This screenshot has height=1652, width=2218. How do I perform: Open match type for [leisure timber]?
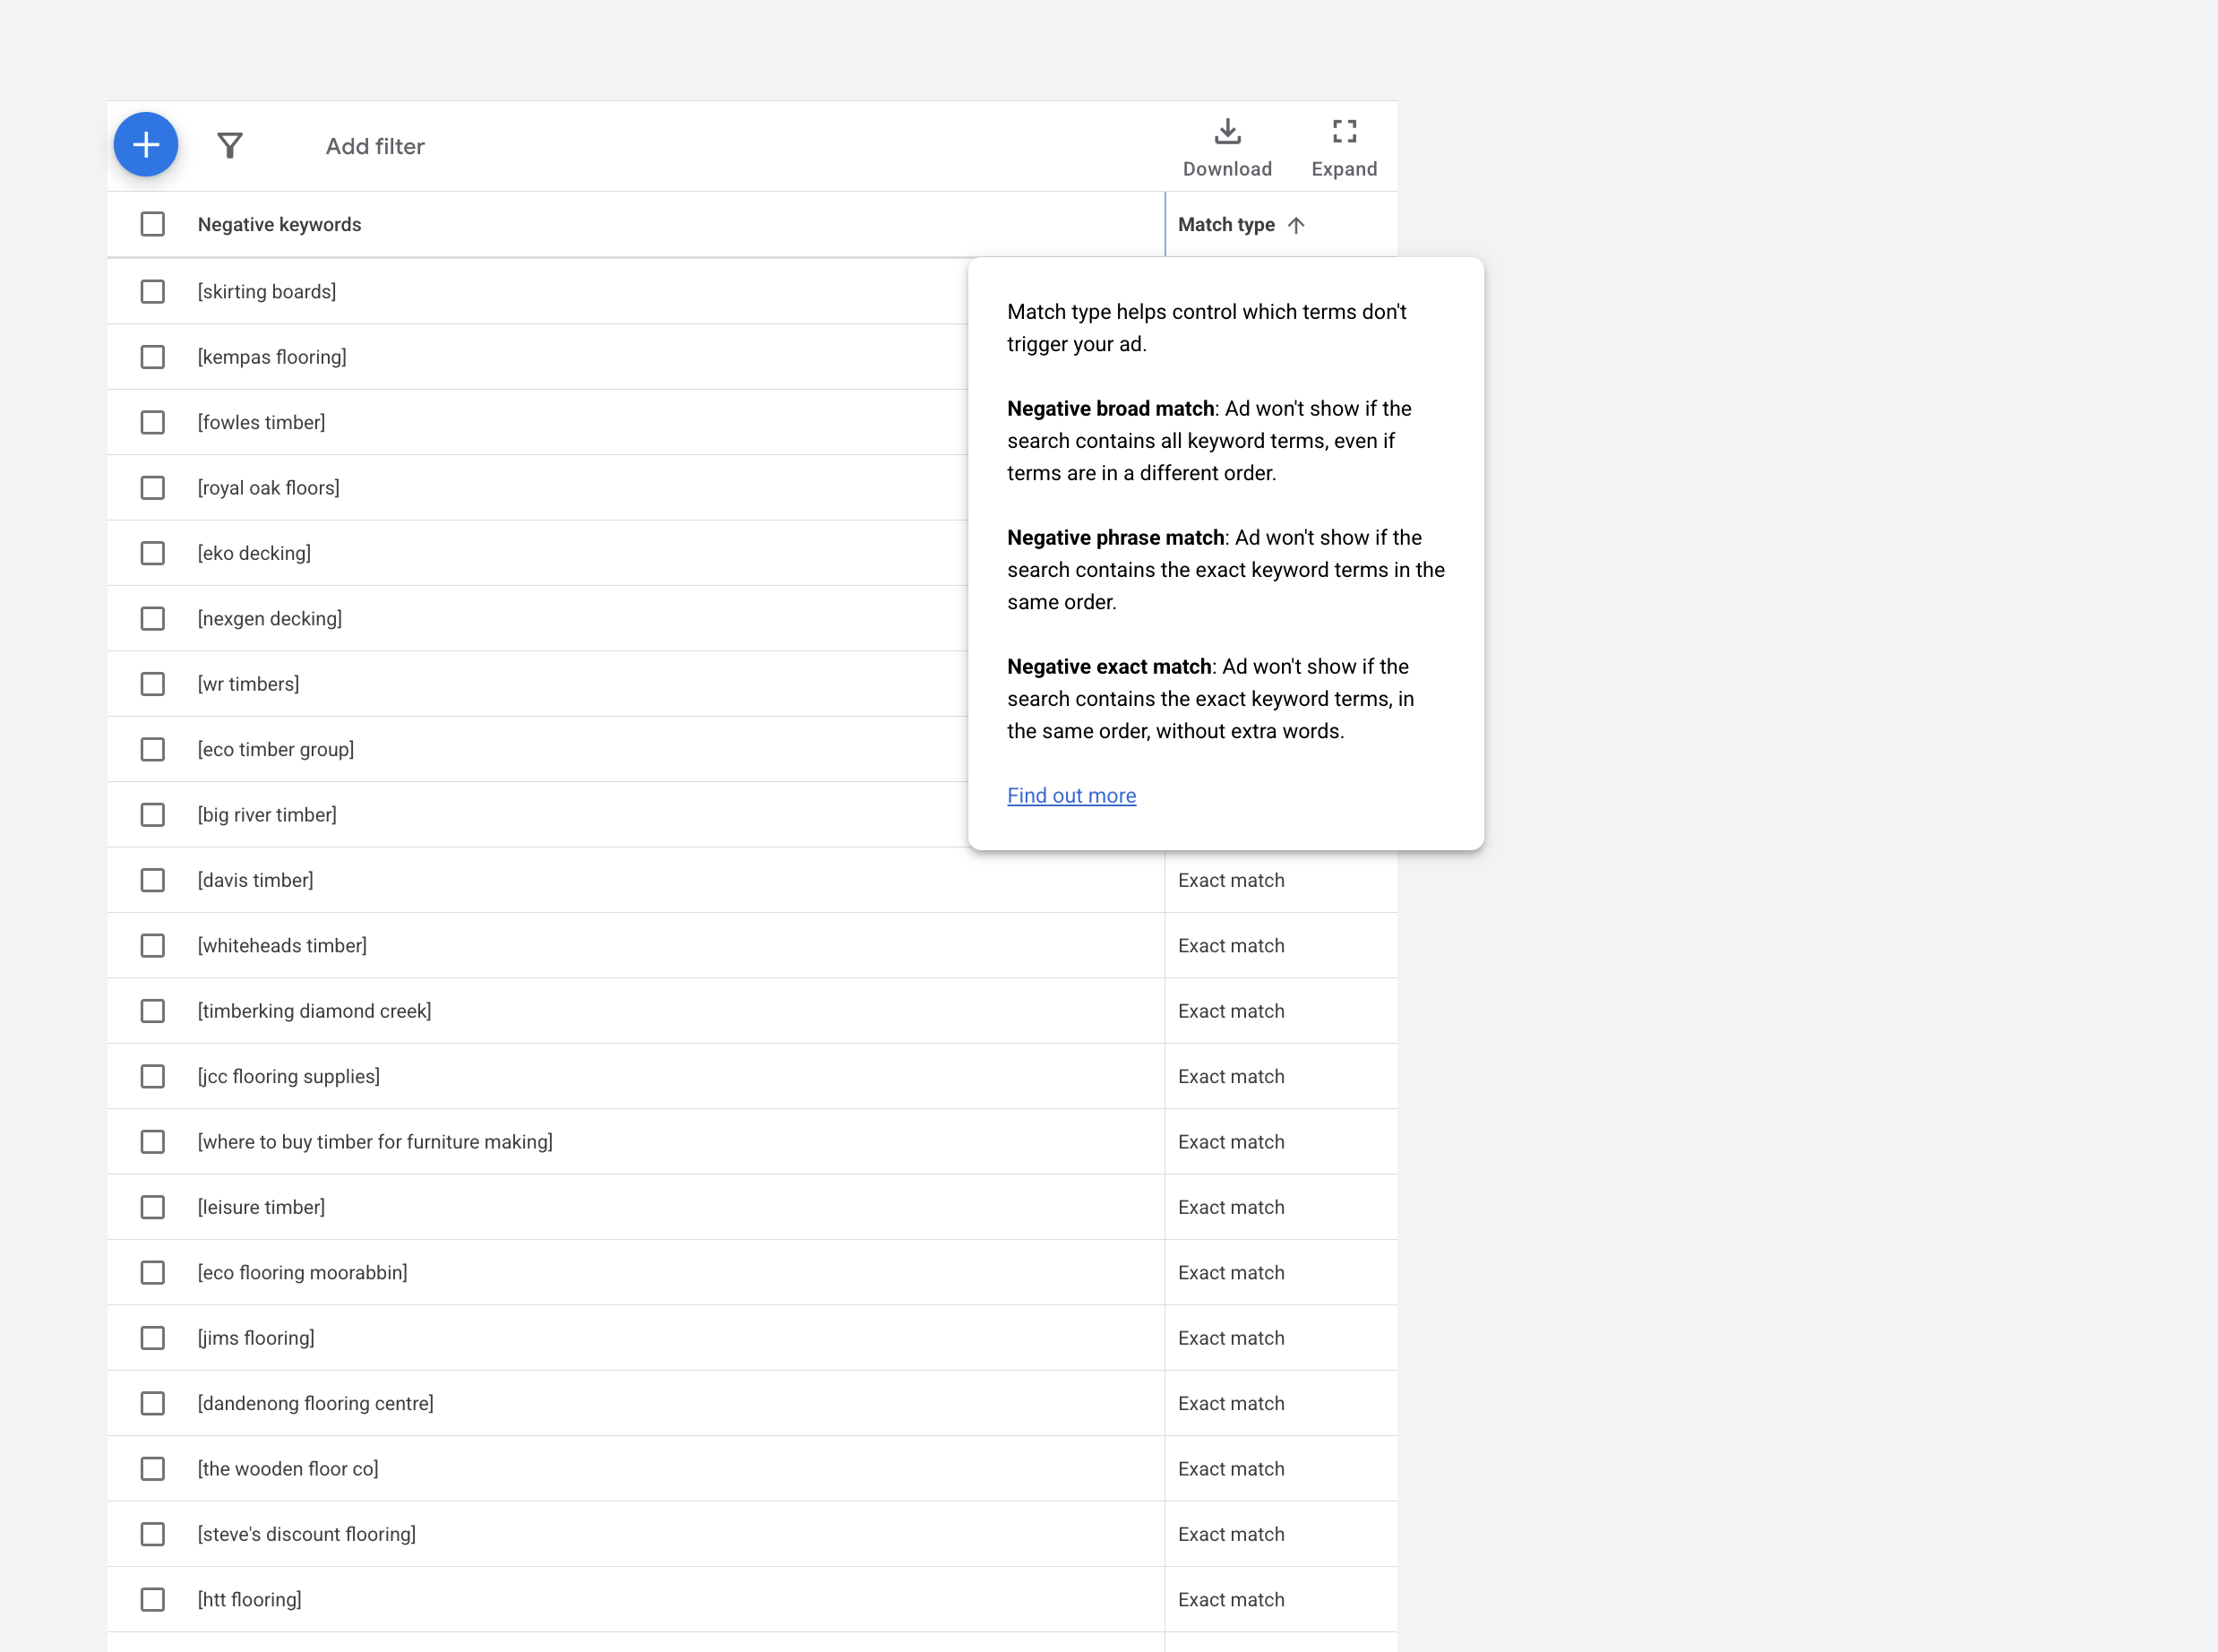tap(1231, 1207)
